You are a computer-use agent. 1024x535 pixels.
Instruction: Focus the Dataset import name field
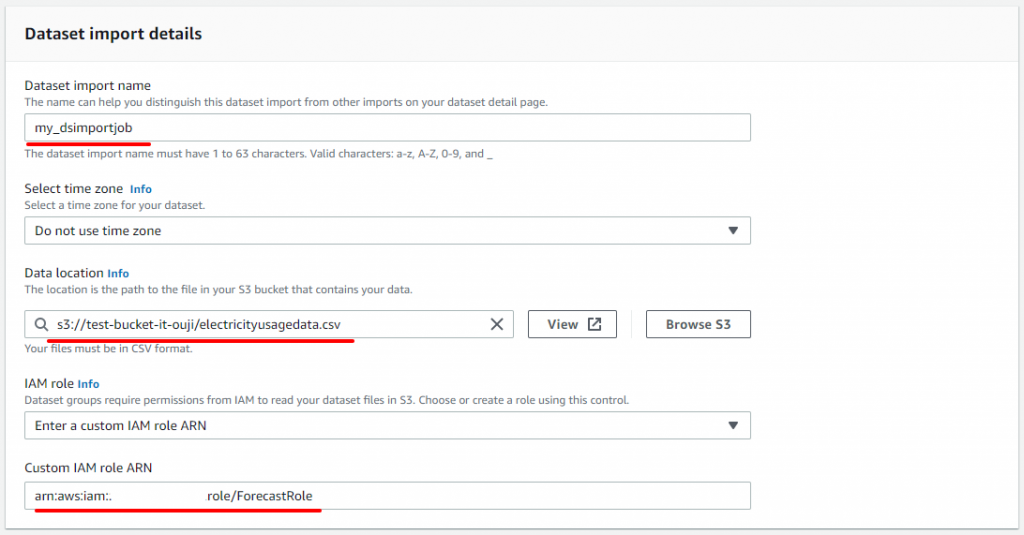click(x=387, y=127)
